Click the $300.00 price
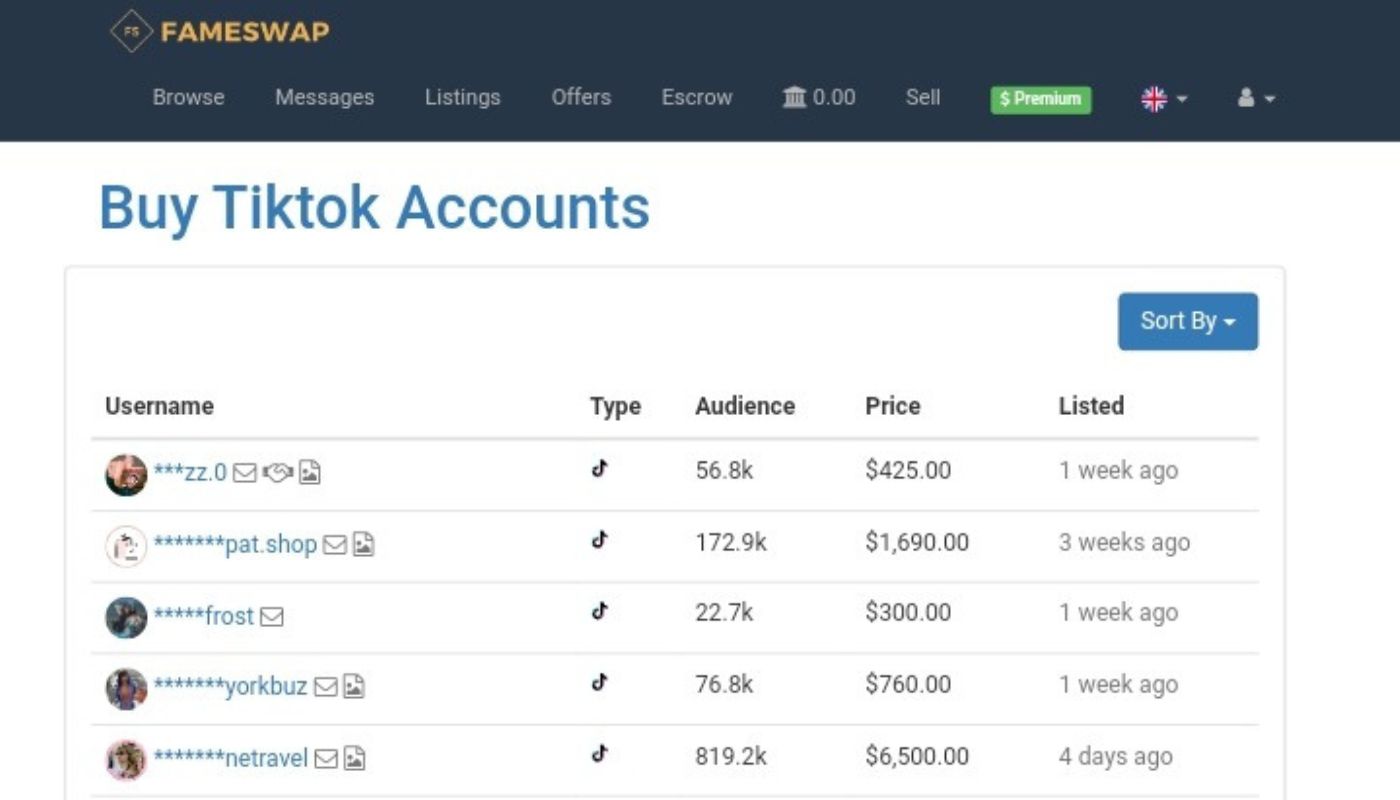 (x=908, y=613)
